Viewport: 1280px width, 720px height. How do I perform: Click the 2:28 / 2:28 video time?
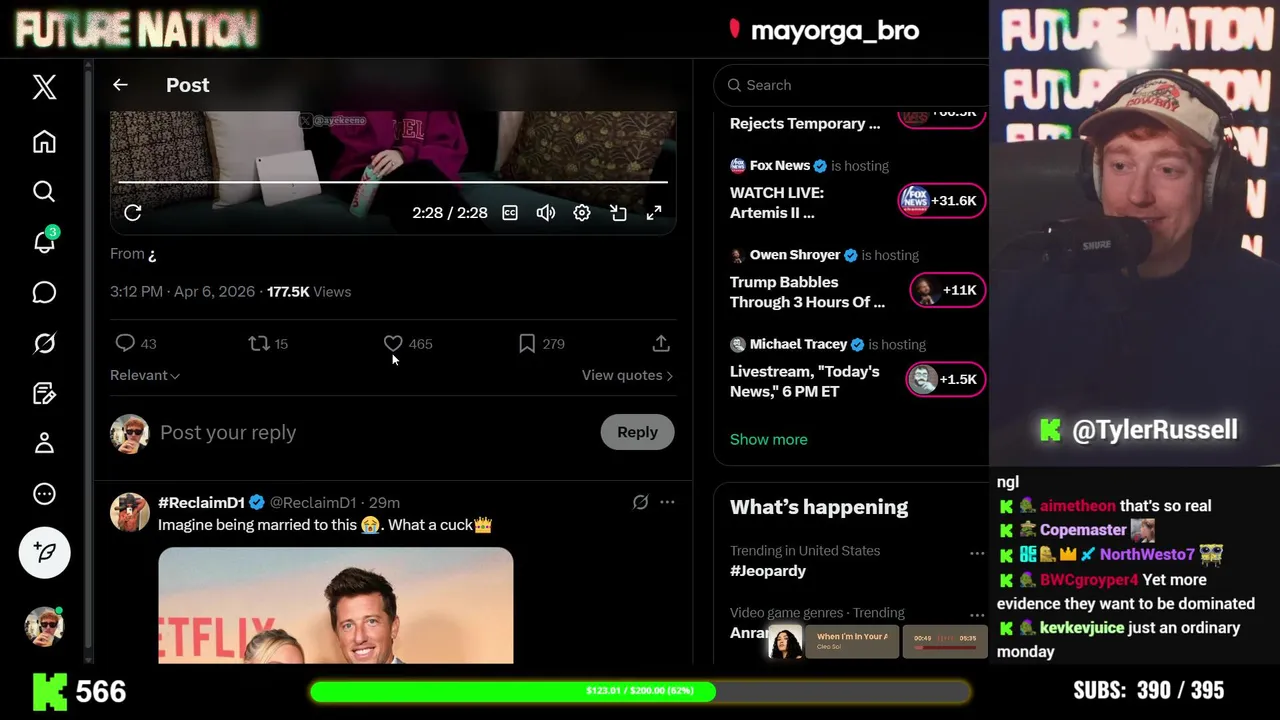click(450, 213)
